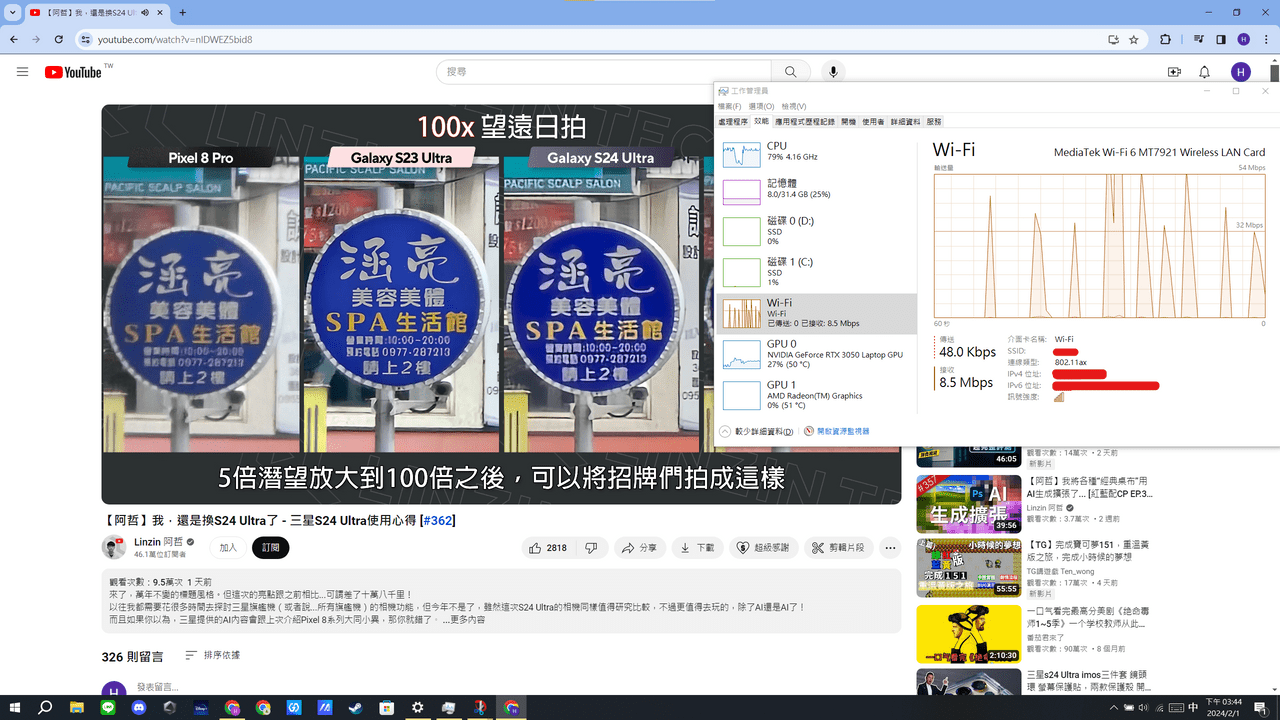This screenshot has height=720, width=1280.
Task: Toggle the 中 IME input mode
Action: [1193, 707]
